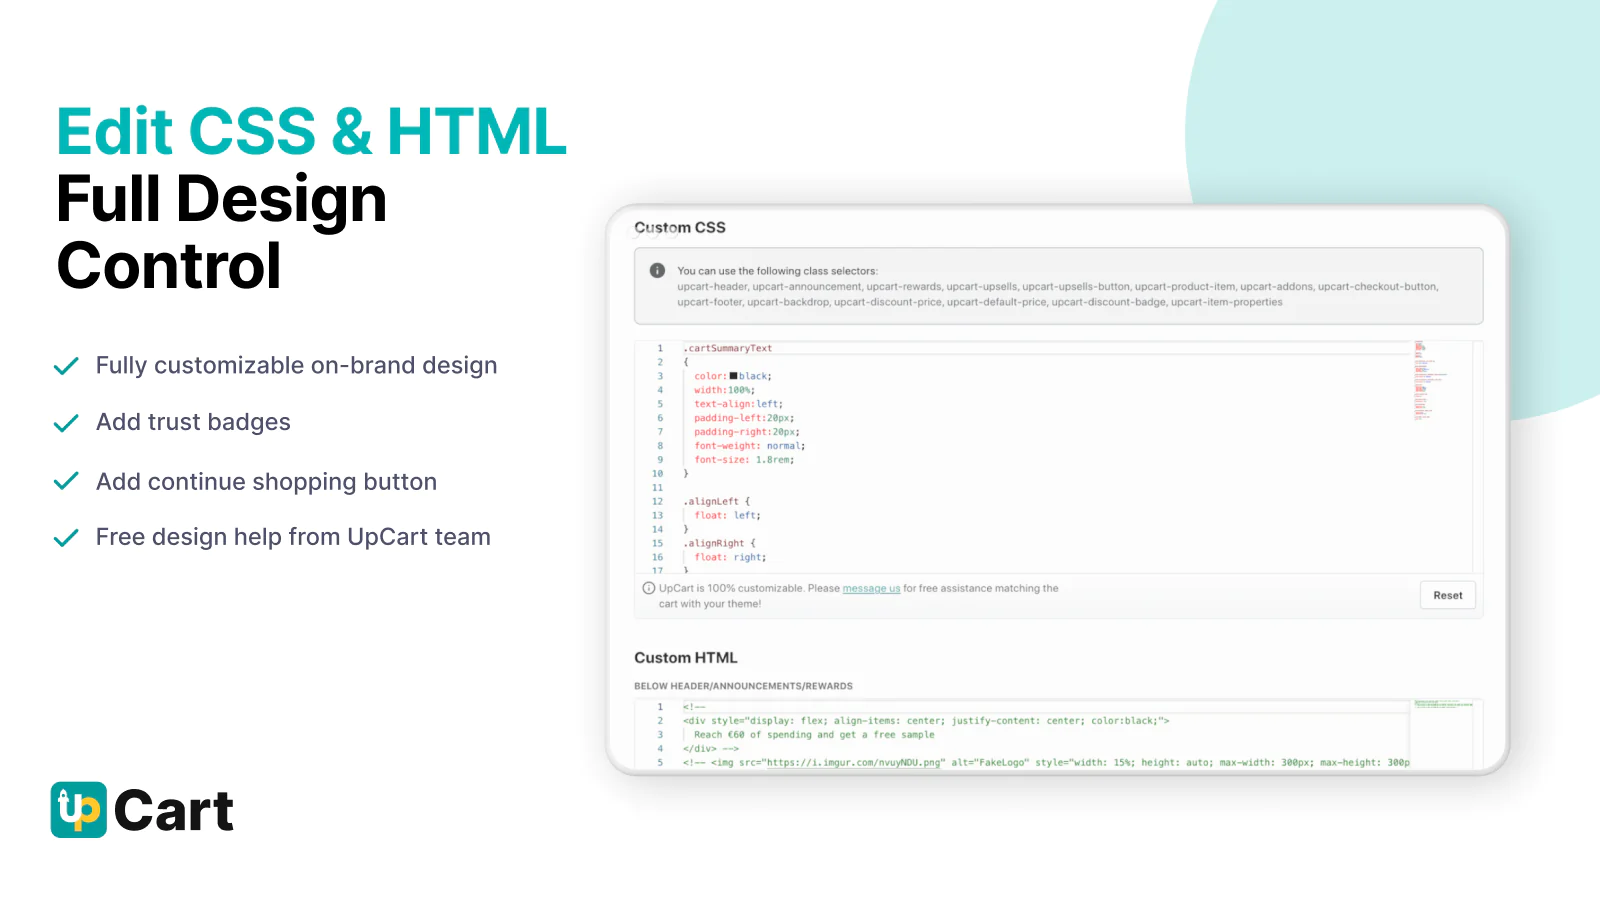
Task: Click the imgur image URL in HTML editor
Action: (x=854, y=763)
